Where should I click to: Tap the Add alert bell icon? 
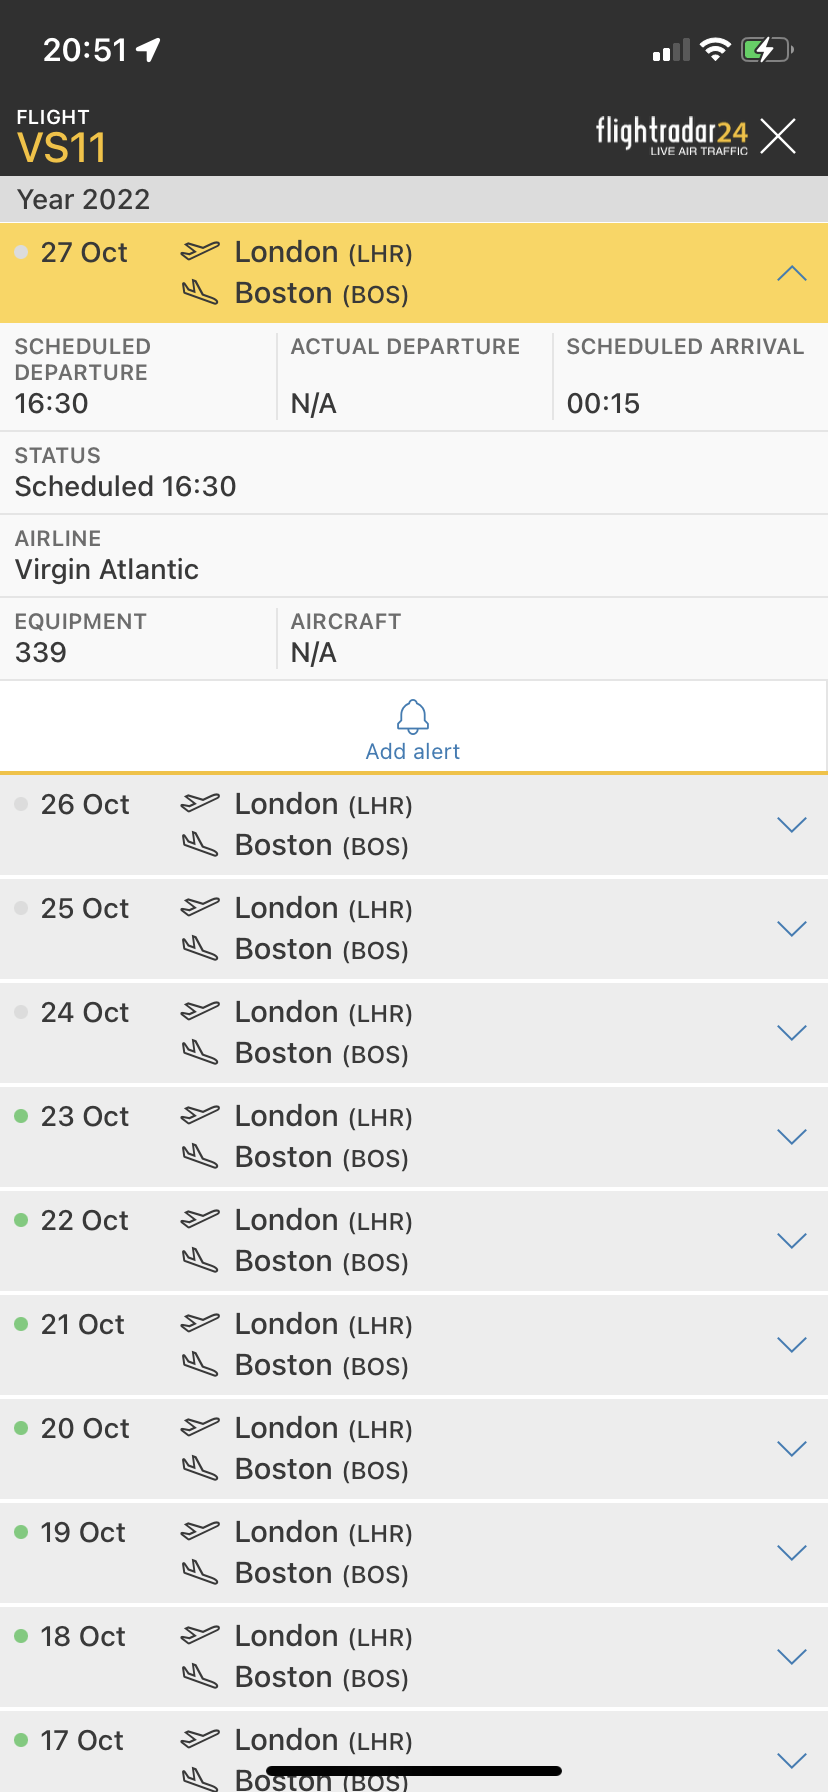pos(413,716)
